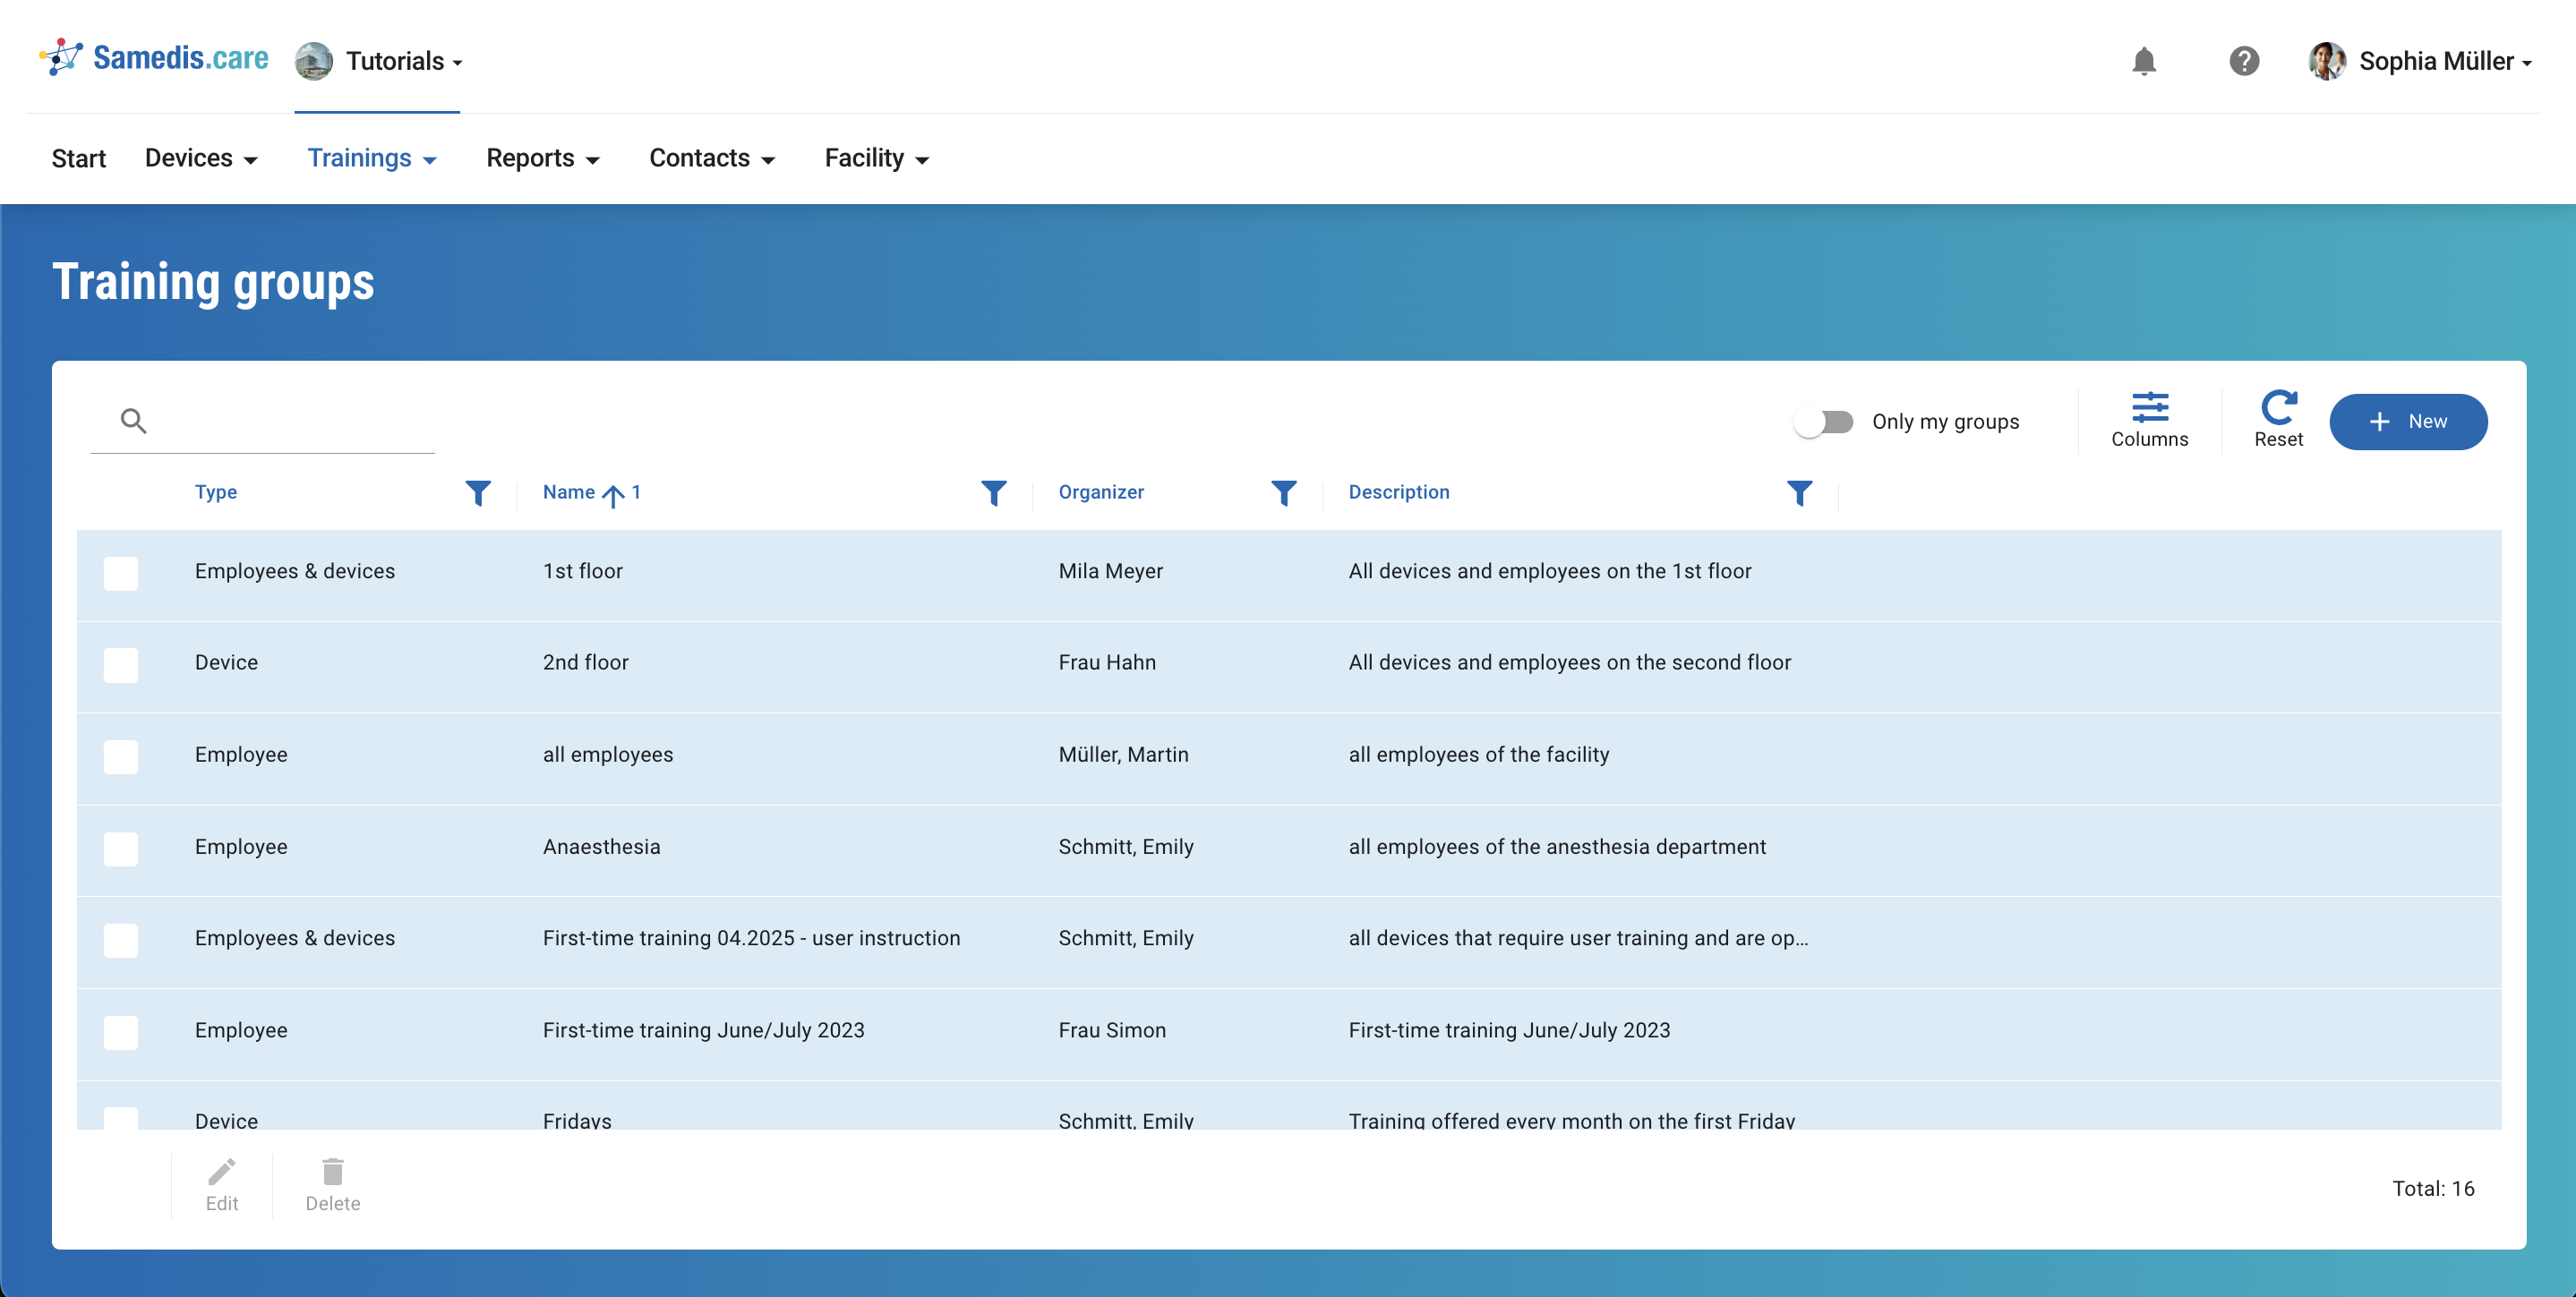
Task: Open the Description column filter
Action: coord(1798,492)
